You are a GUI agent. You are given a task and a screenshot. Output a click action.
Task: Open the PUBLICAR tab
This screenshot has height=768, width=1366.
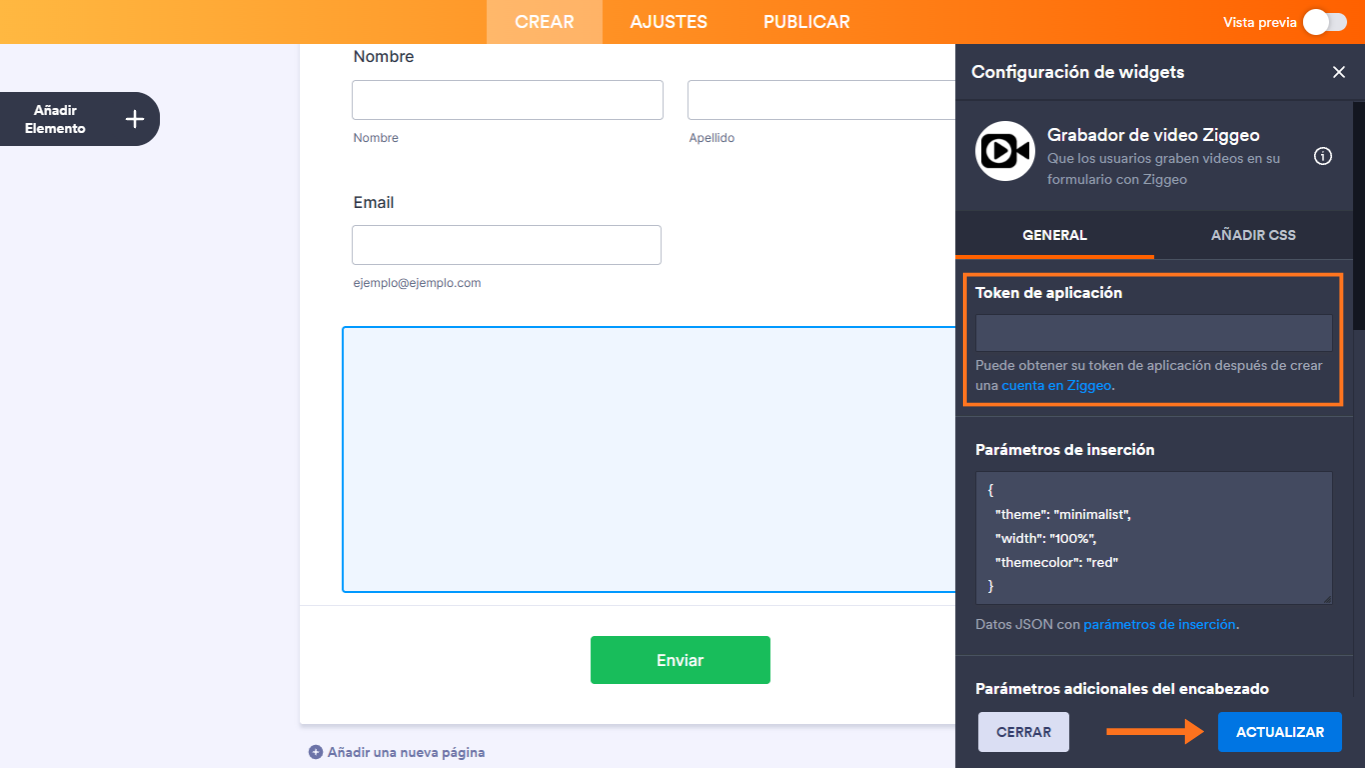806,21
